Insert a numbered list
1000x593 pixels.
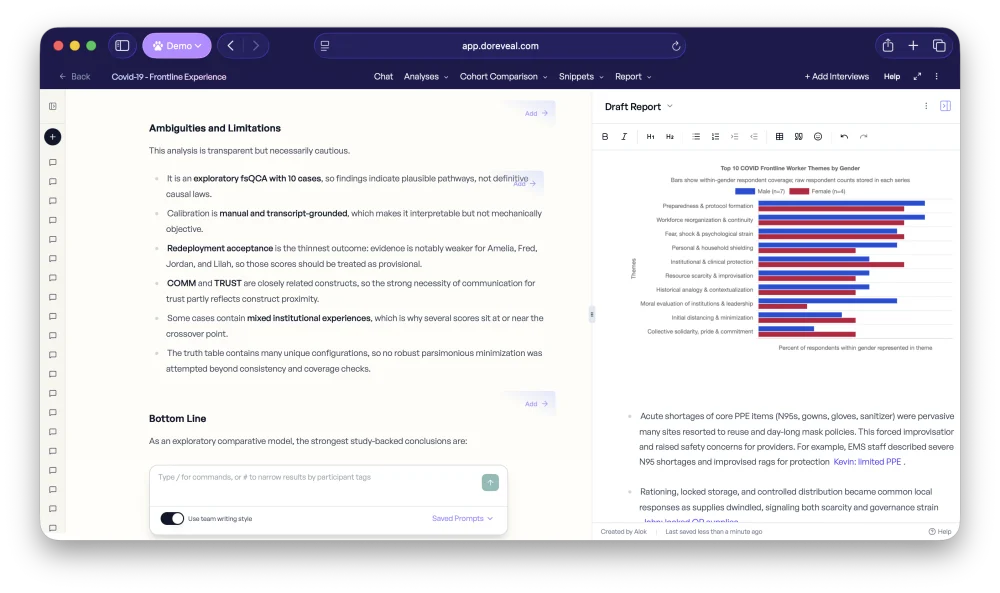pyautogui.click(x=715, y=136)
